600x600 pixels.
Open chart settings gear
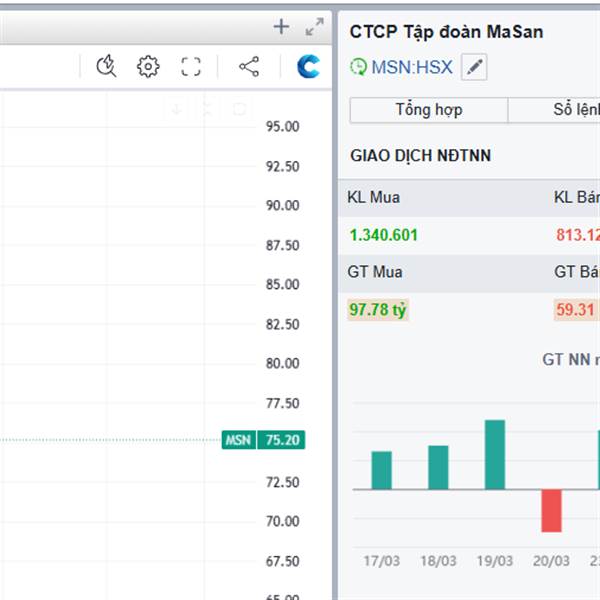click(148, 67)
